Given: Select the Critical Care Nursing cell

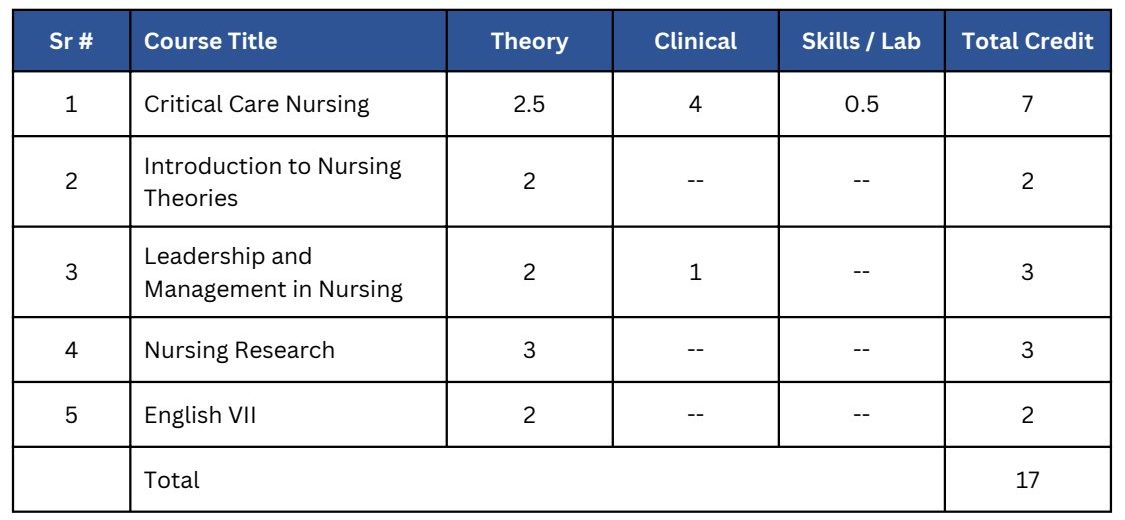Looking at the screenshot, I should 288,104.
